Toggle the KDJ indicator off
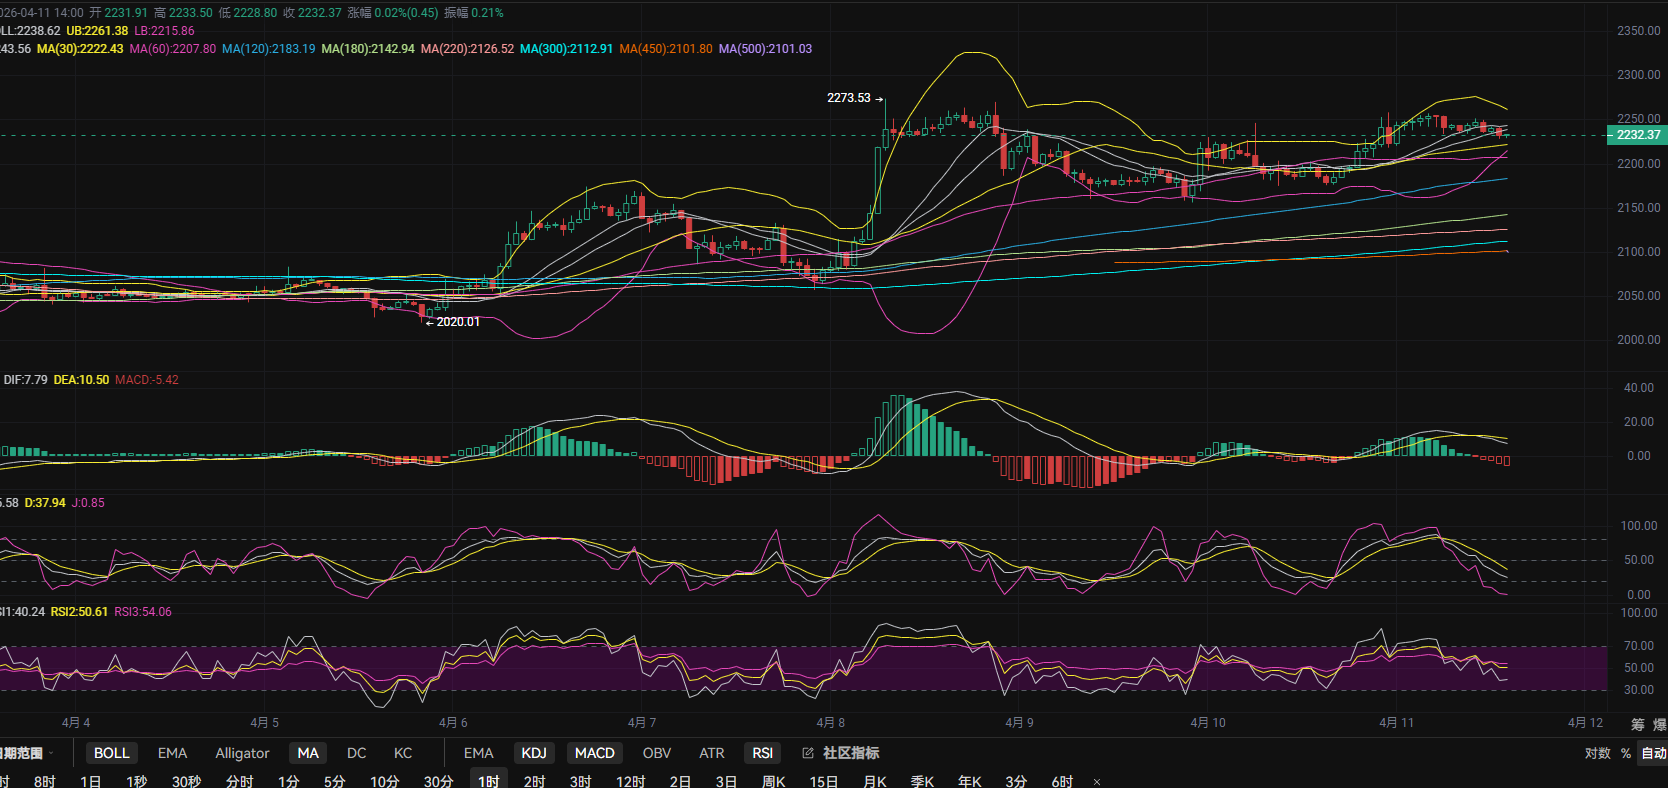This screenshot has width=1668, height=788. click(534, 753)
